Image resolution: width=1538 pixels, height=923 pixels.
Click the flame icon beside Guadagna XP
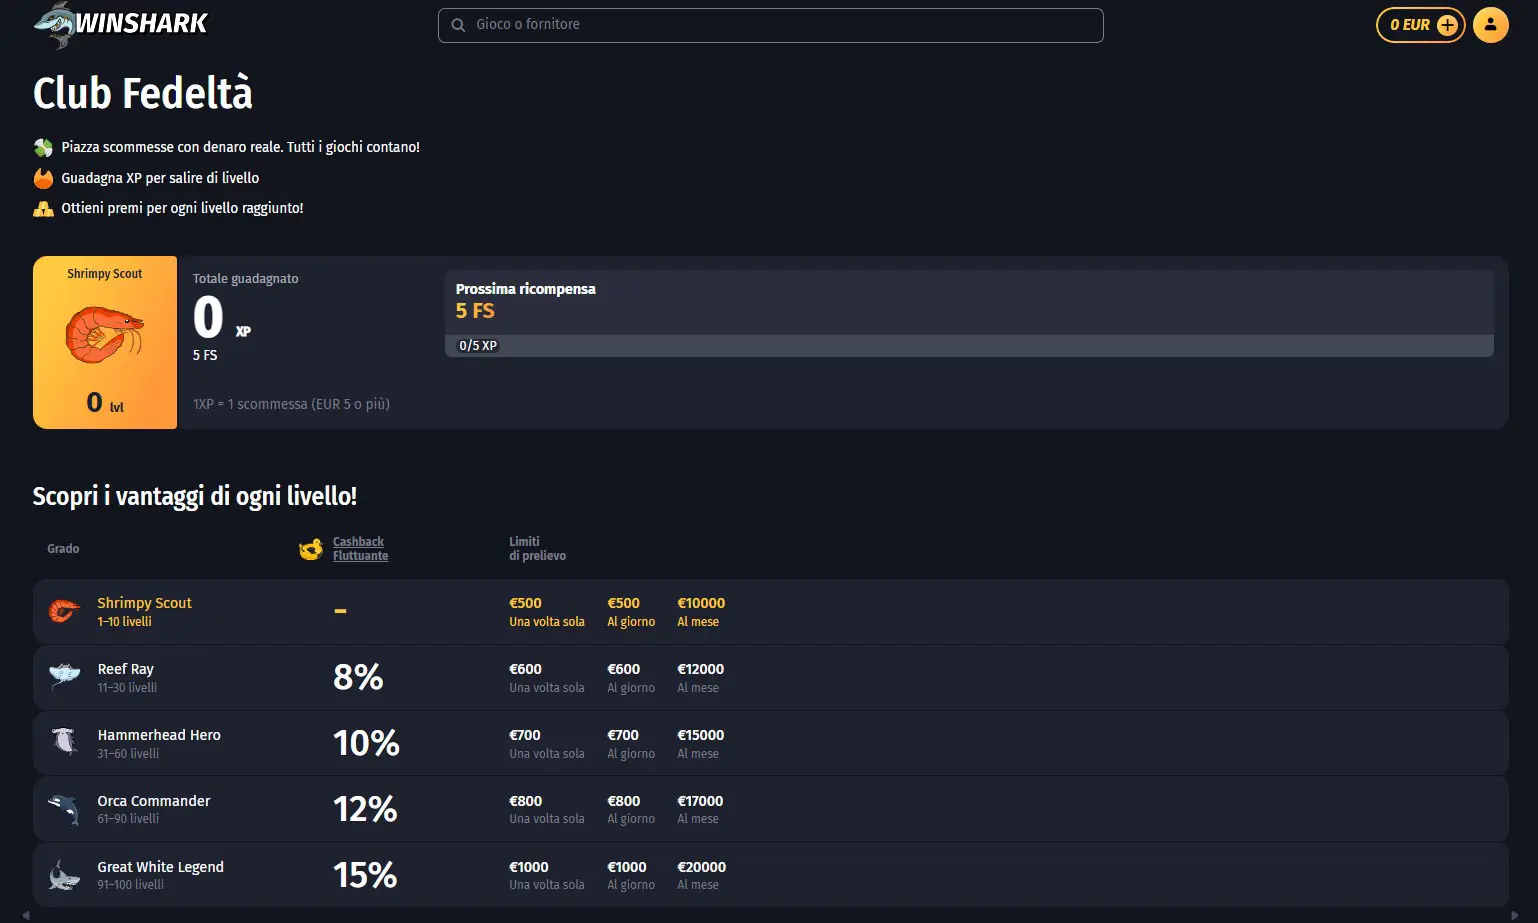(43, 178)
